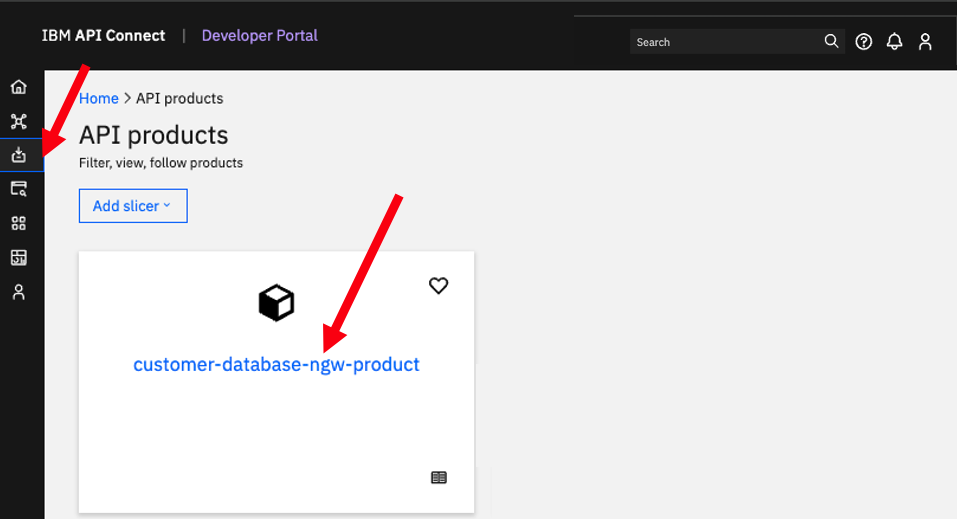959x519 pixels.
Task: Focus the Search input field
Action: point(728,42)
